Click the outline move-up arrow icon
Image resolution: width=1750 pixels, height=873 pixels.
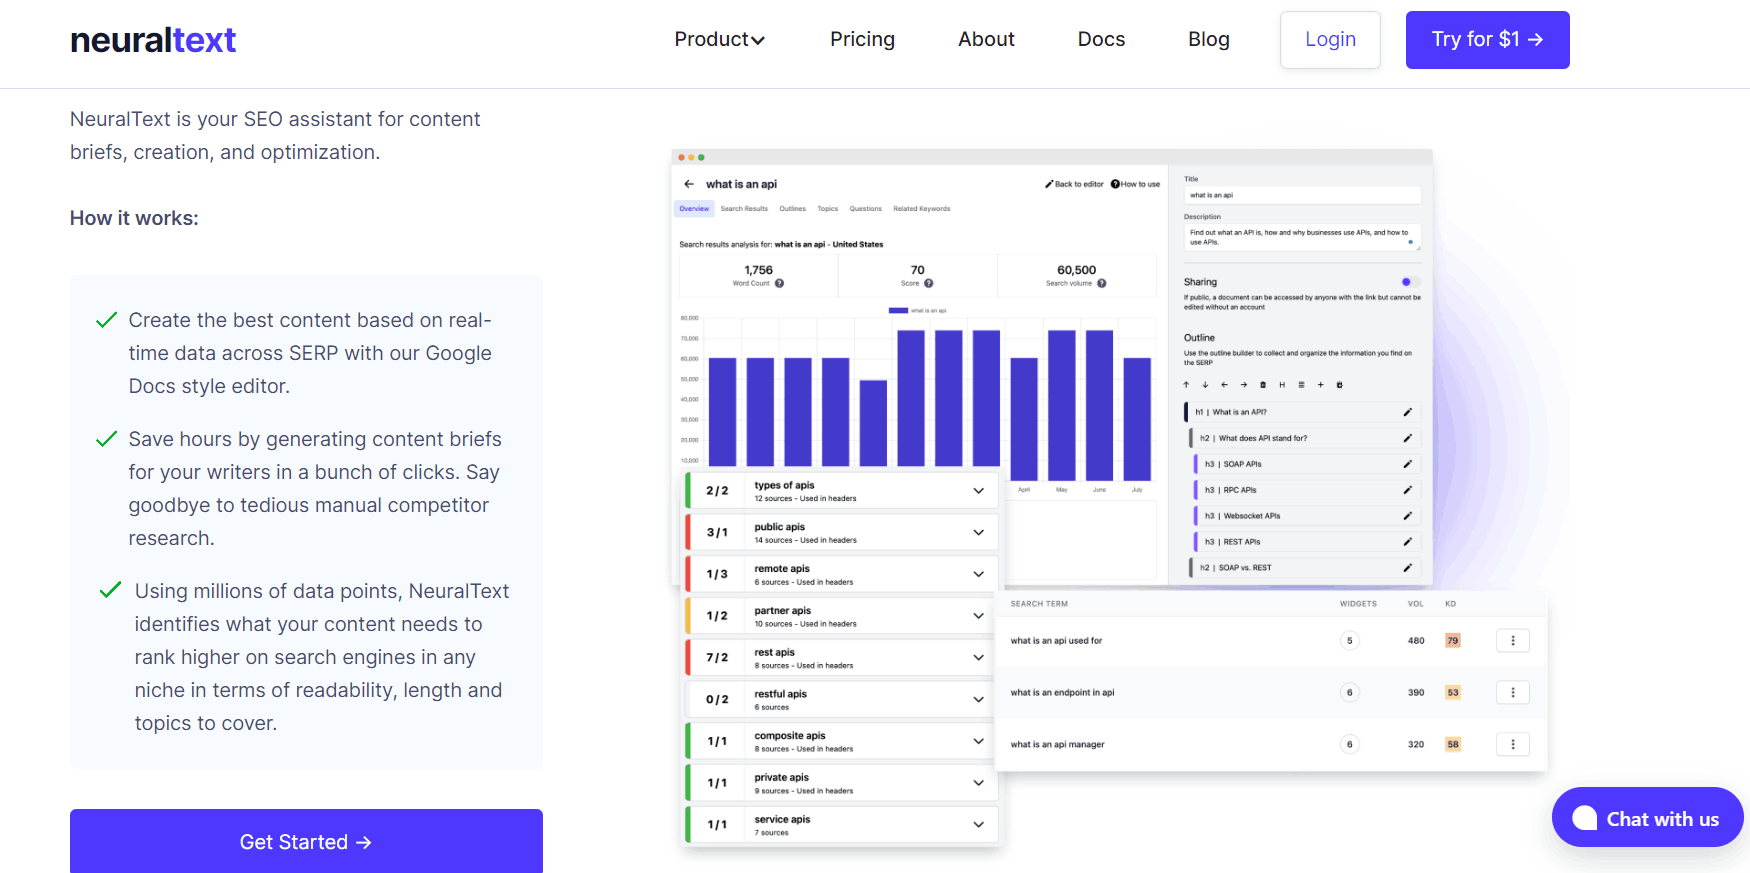click(x=1186, y=385)
